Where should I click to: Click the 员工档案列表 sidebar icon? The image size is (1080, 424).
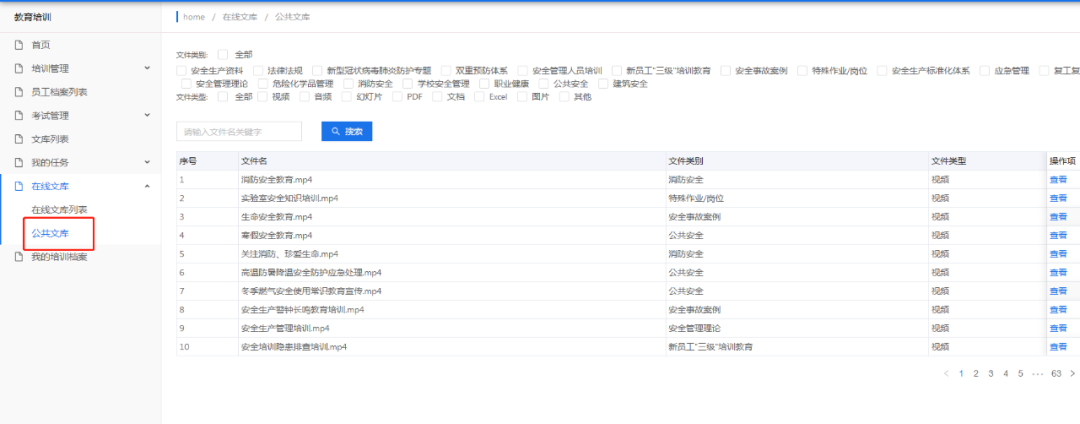click(x=18, y=92)
